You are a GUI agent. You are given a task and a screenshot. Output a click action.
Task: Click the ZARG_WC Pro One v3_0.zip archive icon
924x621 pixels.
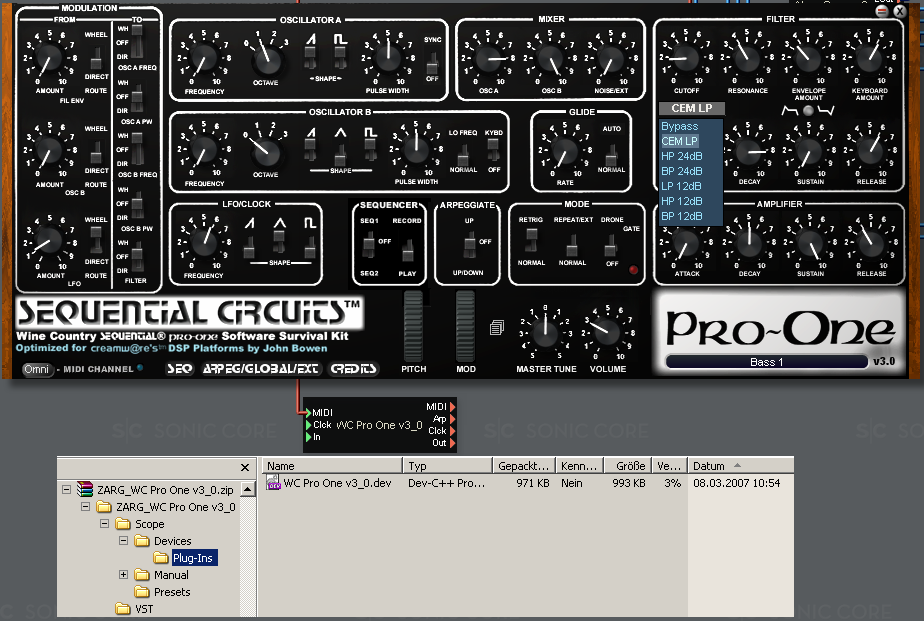tap(85, 489)
